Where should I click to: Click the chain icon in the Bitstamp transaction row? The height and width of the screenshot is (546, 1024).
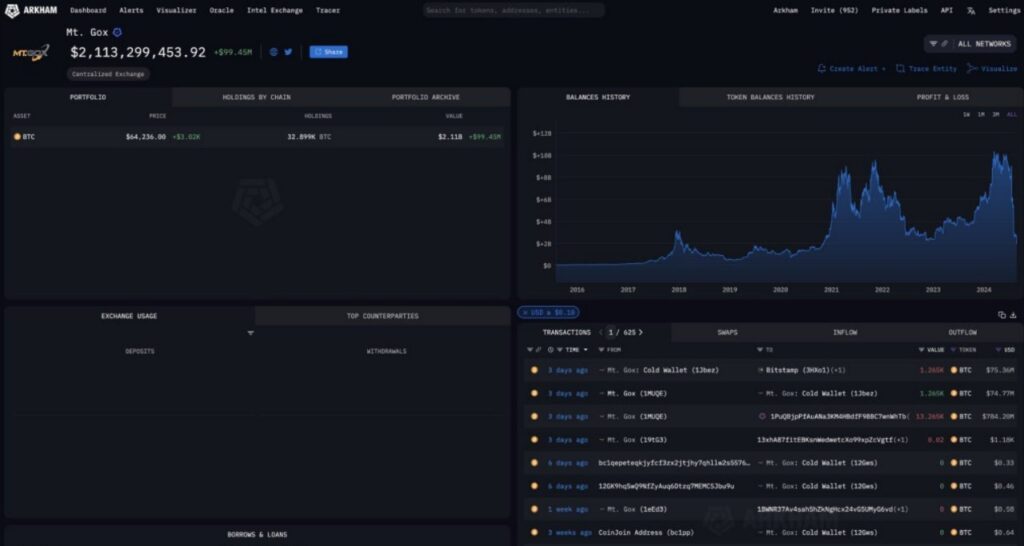click(x=534, y=370)
